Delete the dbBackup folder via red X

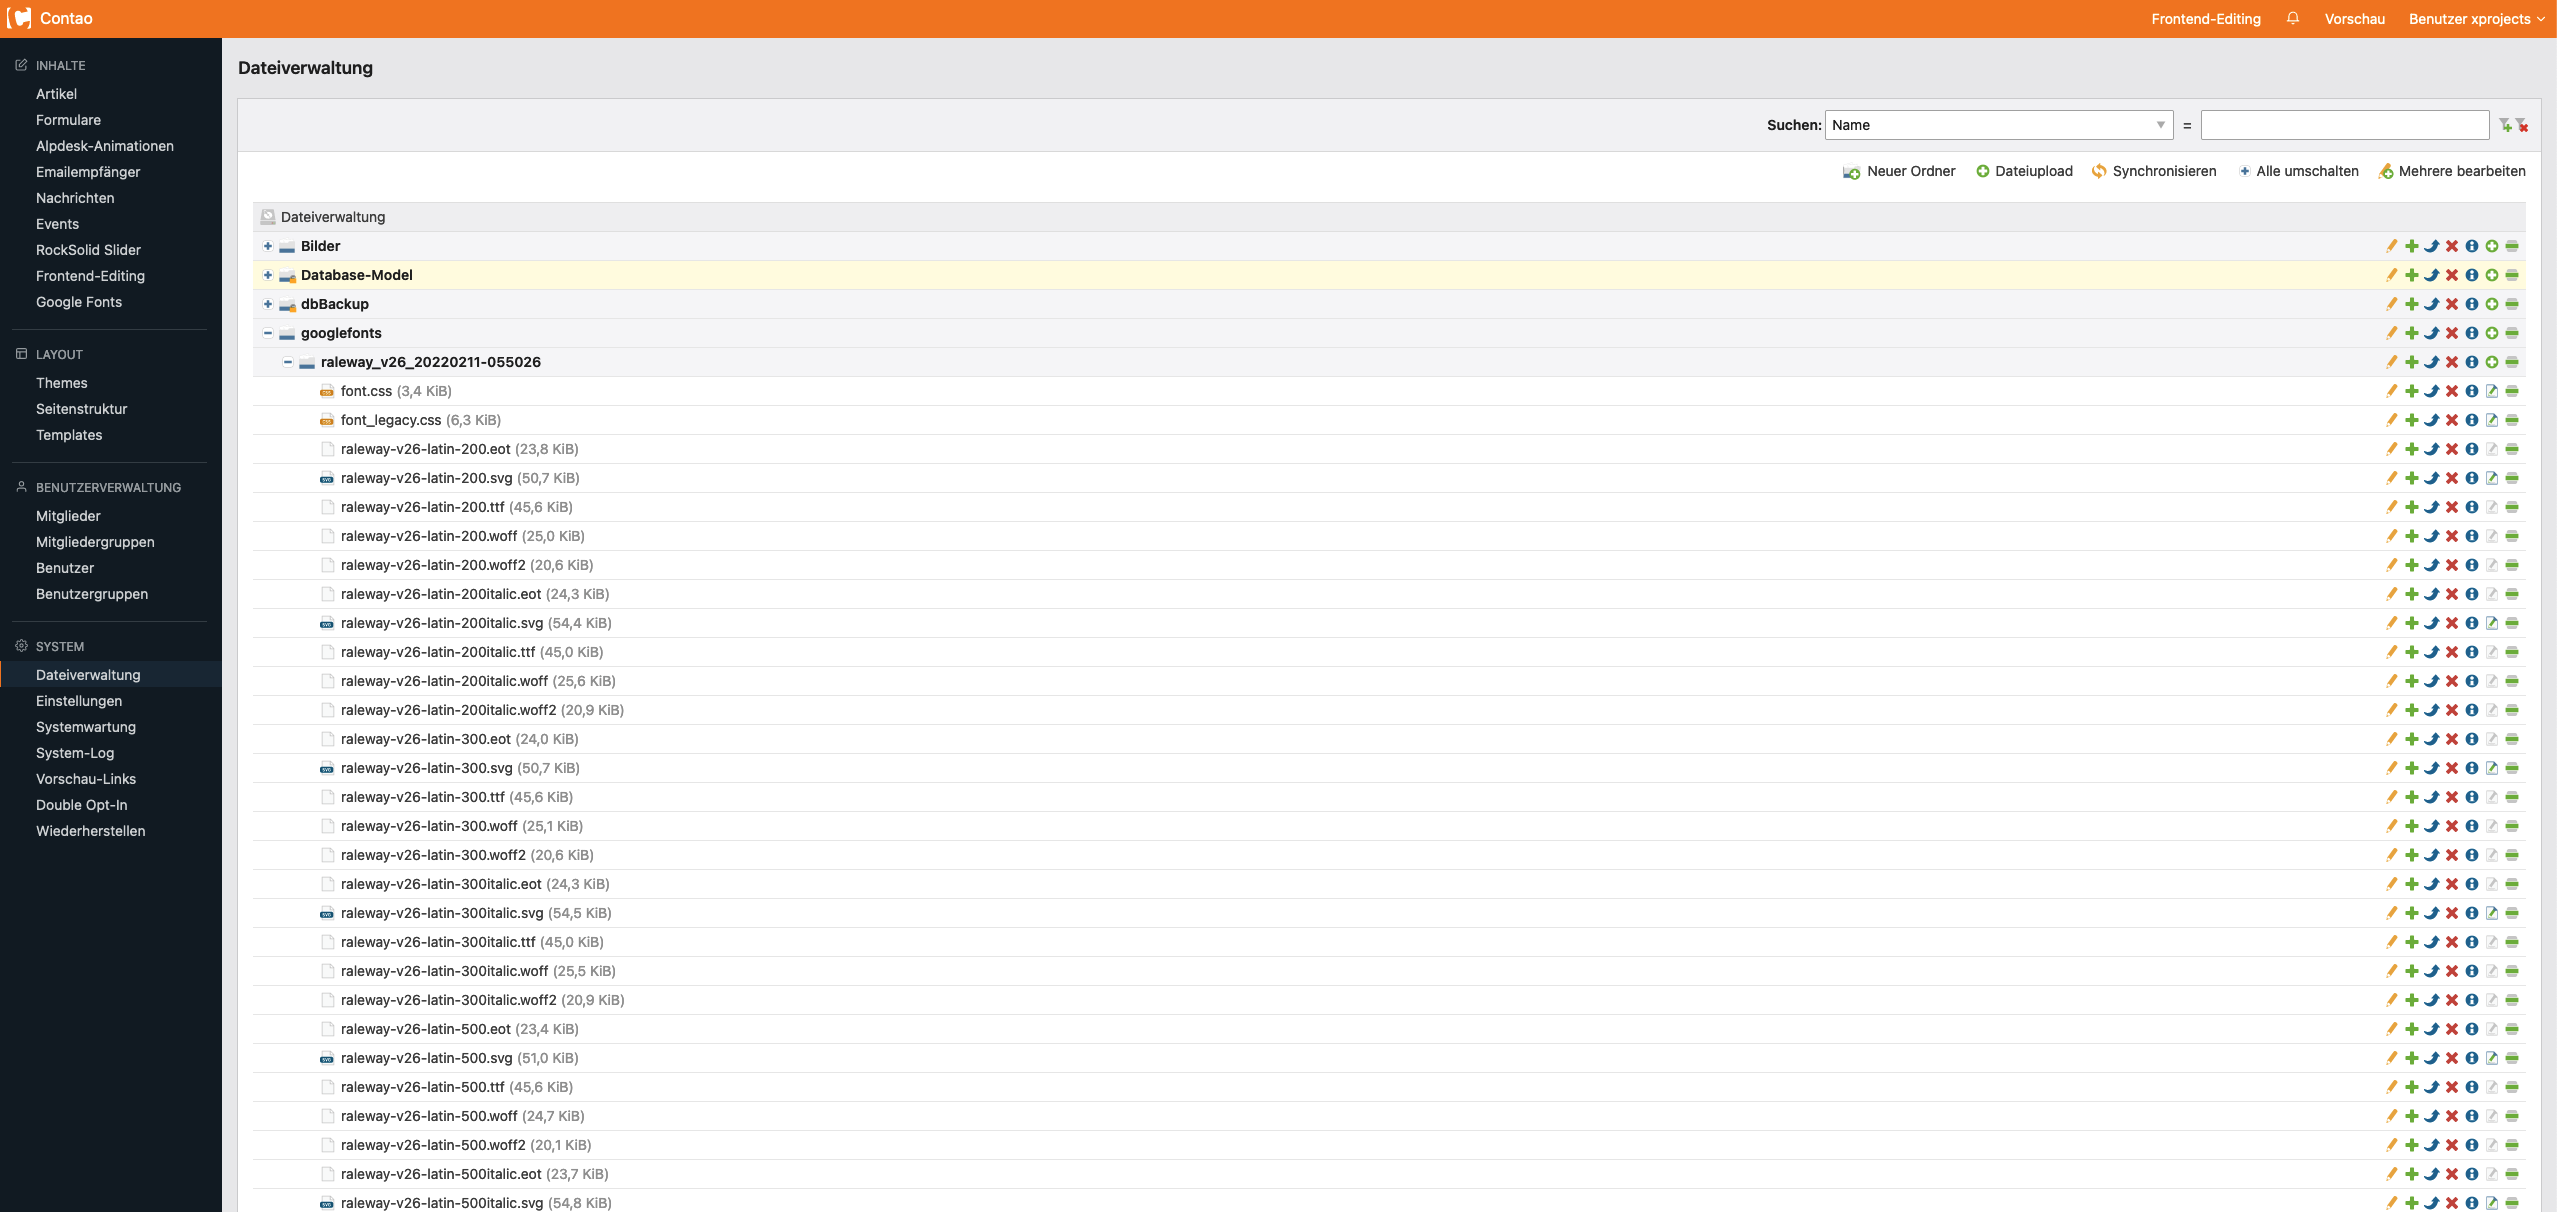pyautogui.click(x=2451, y=304)
